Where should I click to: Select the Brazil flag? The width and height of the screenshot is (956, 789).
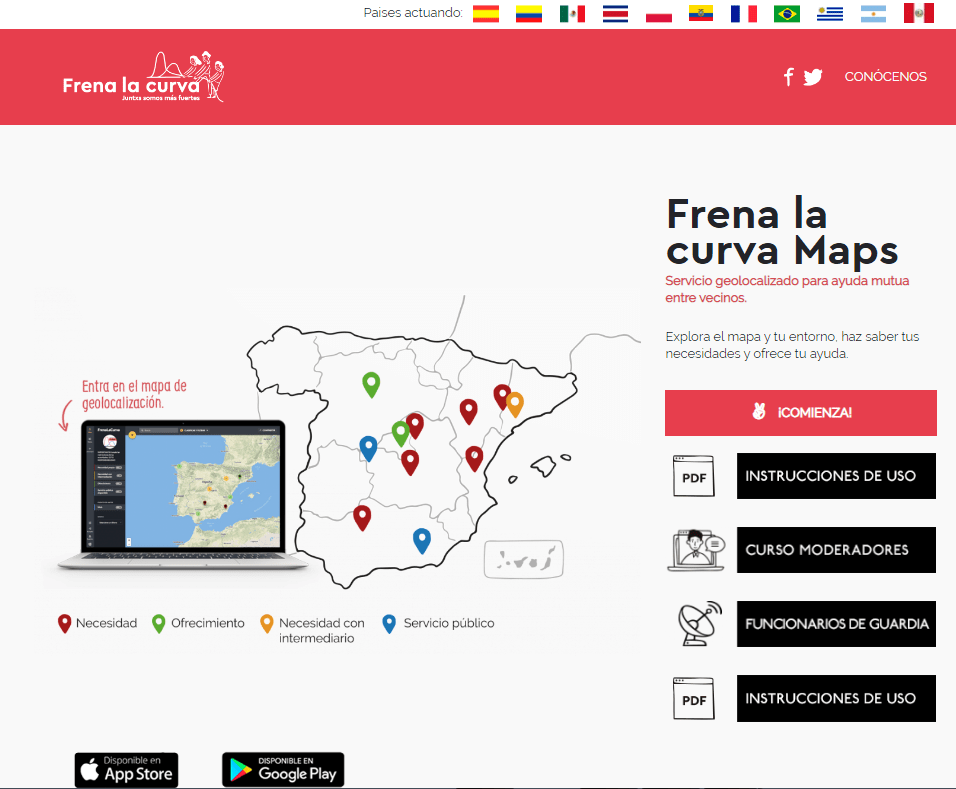[x=786, y=13]
